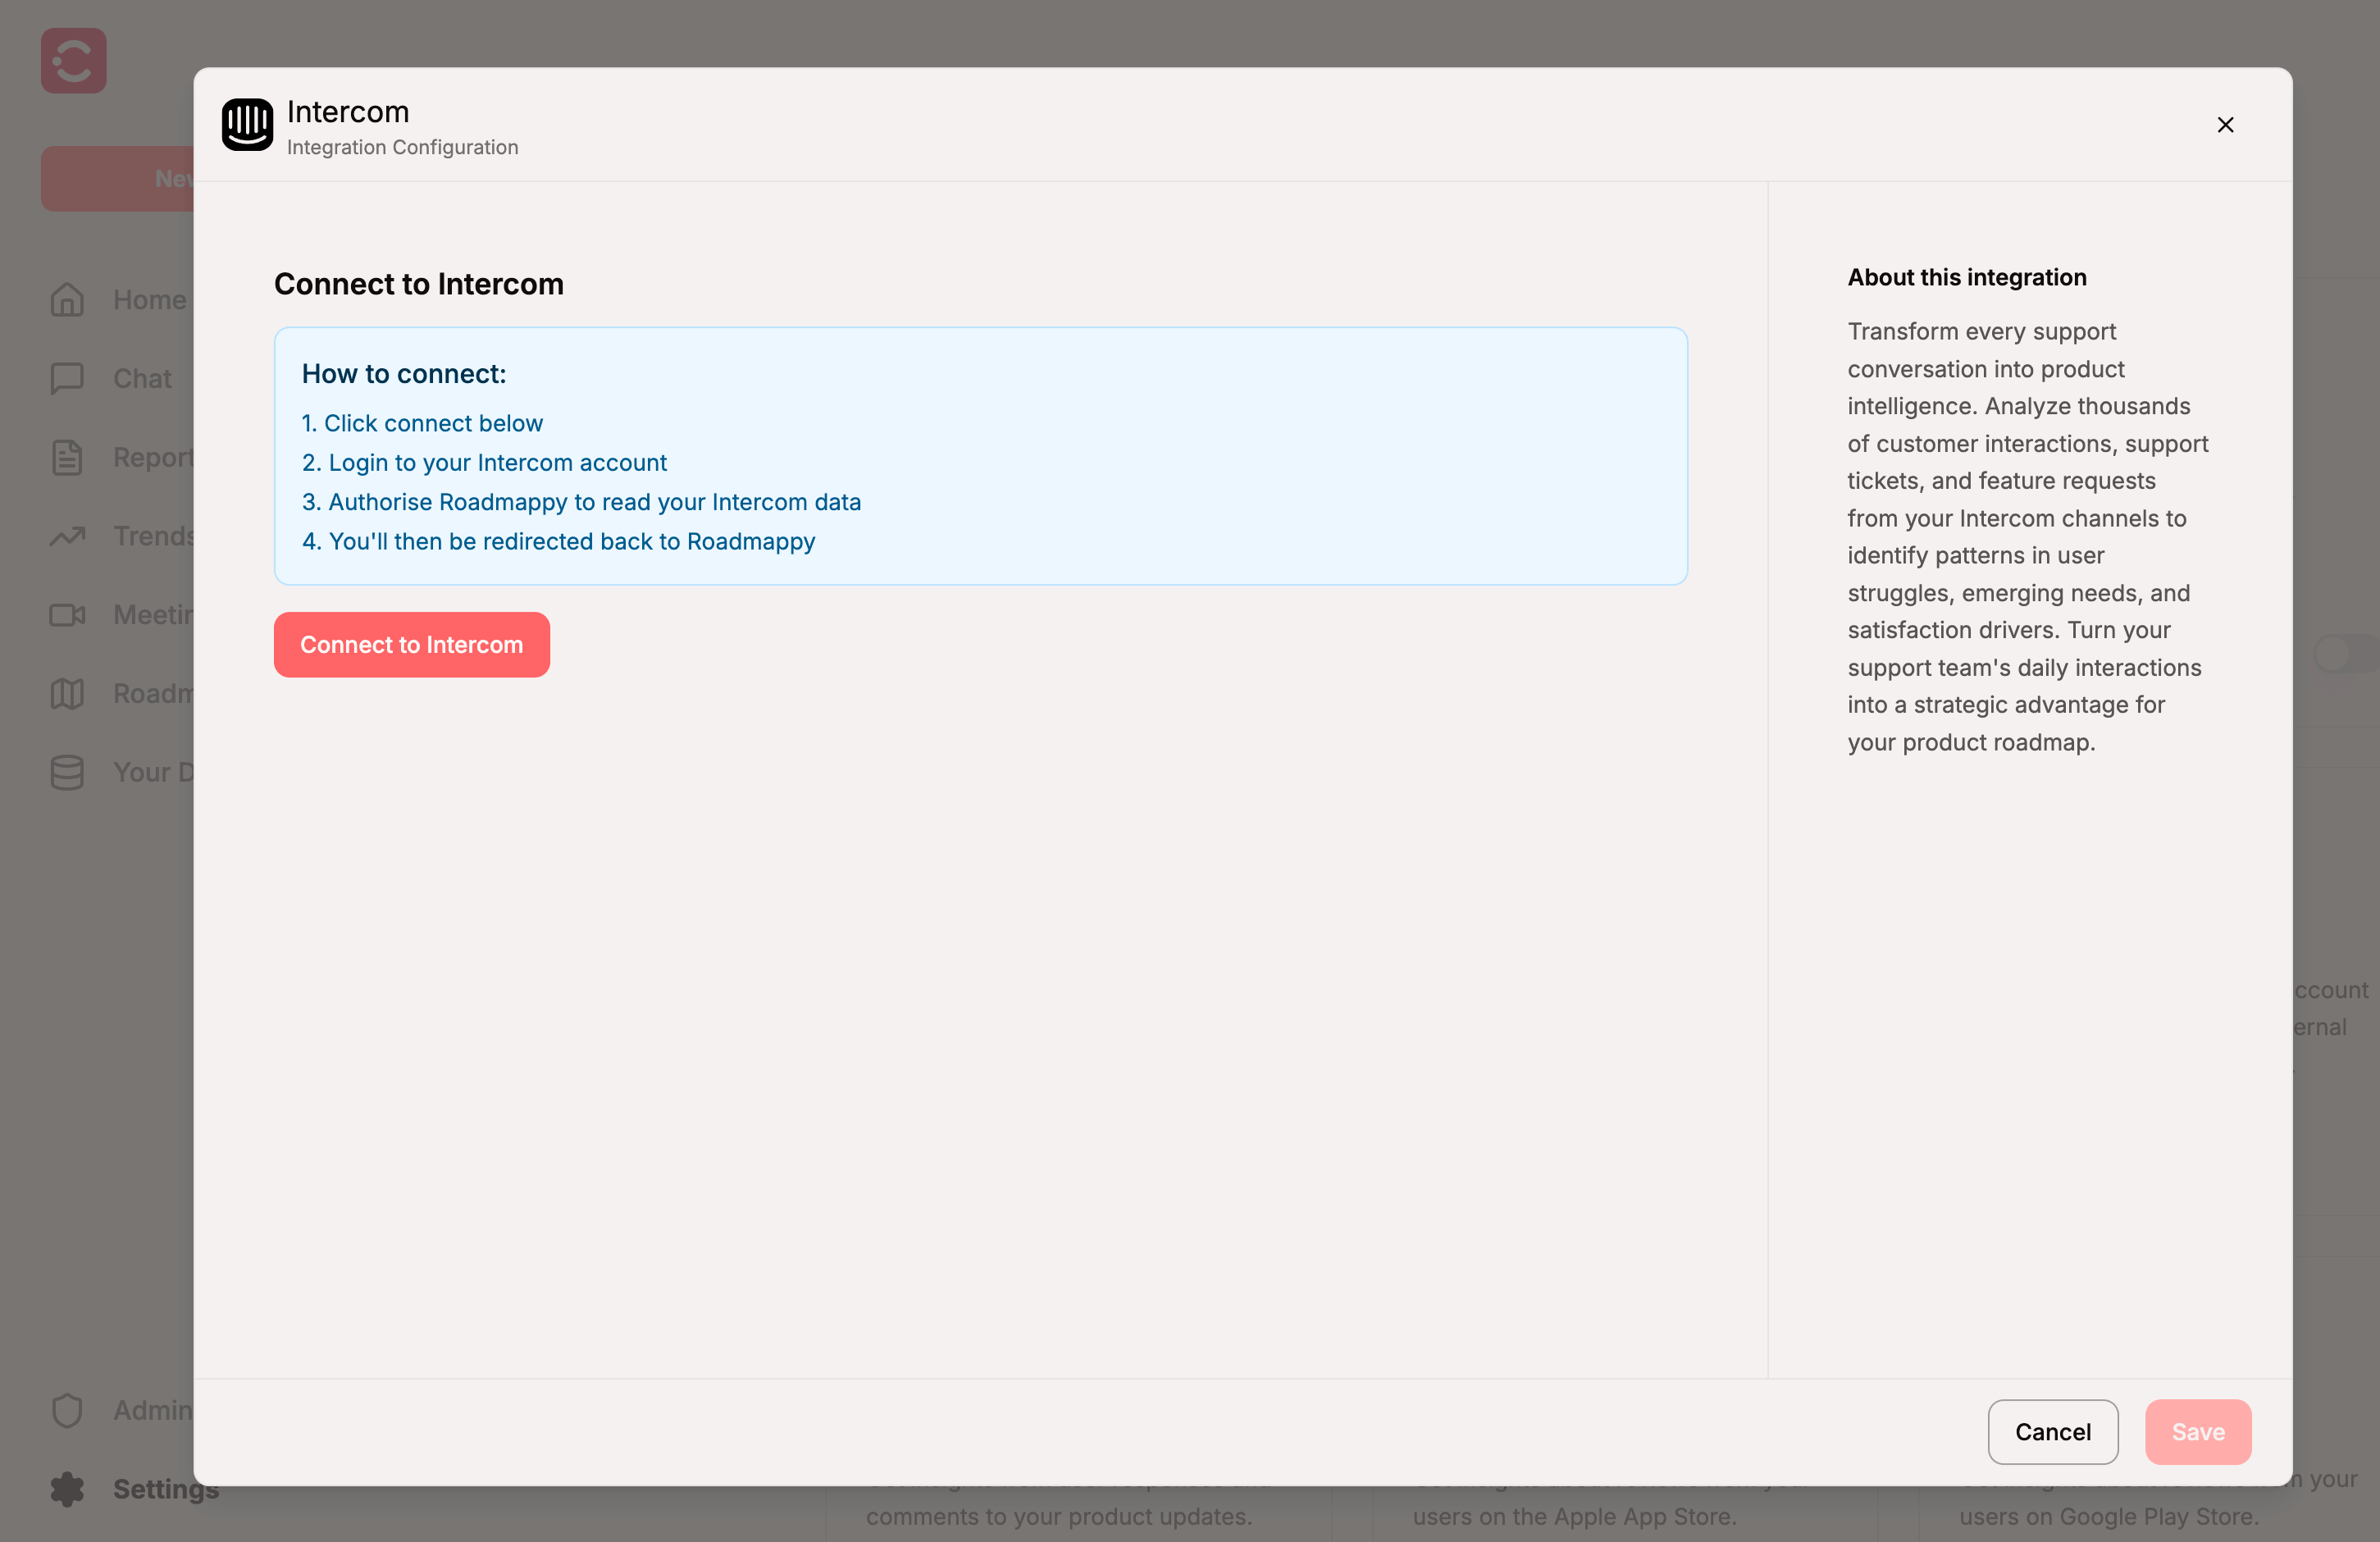Click 'About this integration' heading
2380x1542 pixels.
[x=1966, y=277]
